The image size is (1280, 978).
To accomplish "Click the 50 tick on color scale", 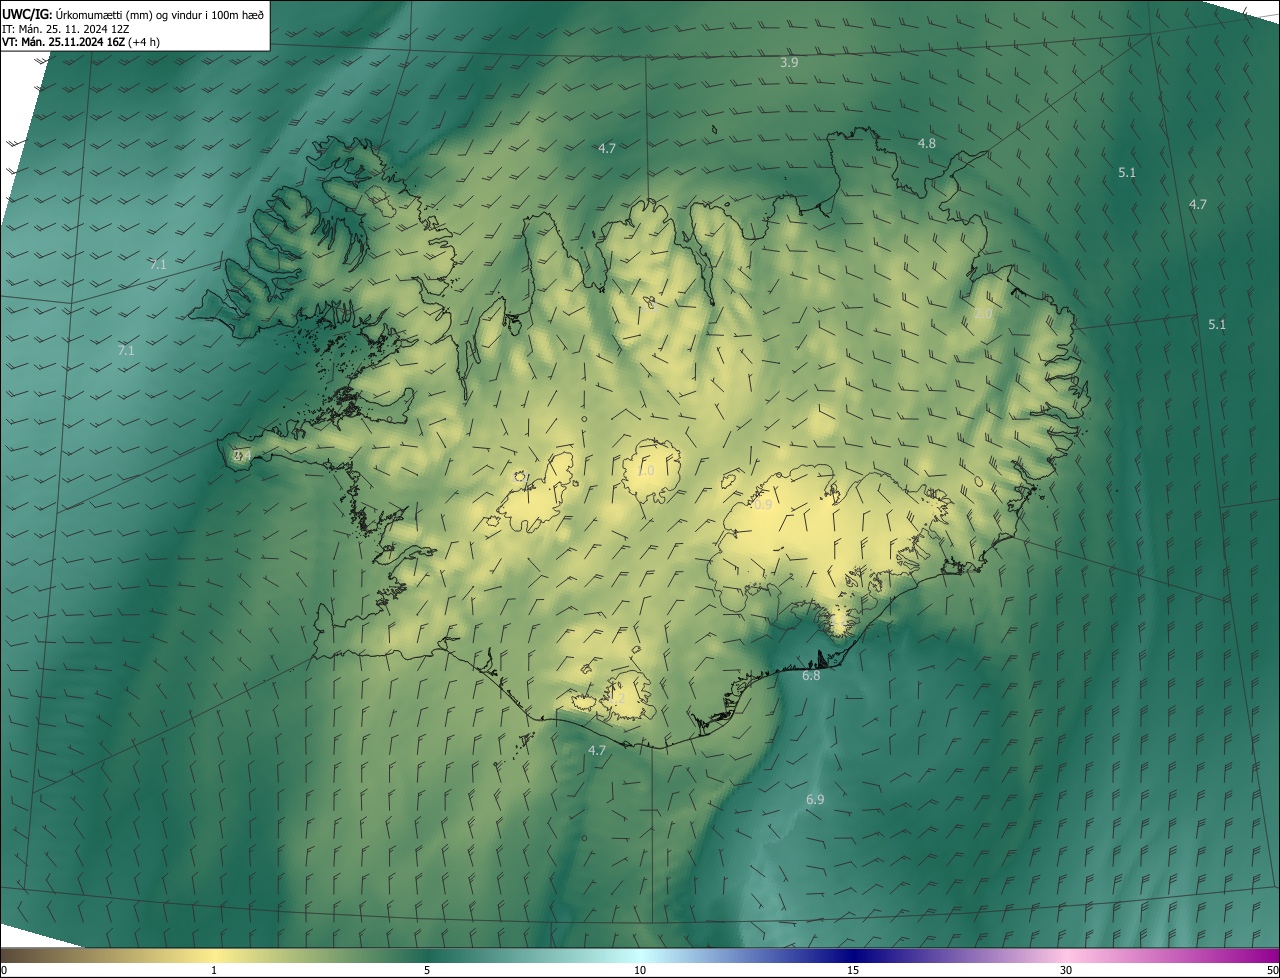I will 1271,970.
